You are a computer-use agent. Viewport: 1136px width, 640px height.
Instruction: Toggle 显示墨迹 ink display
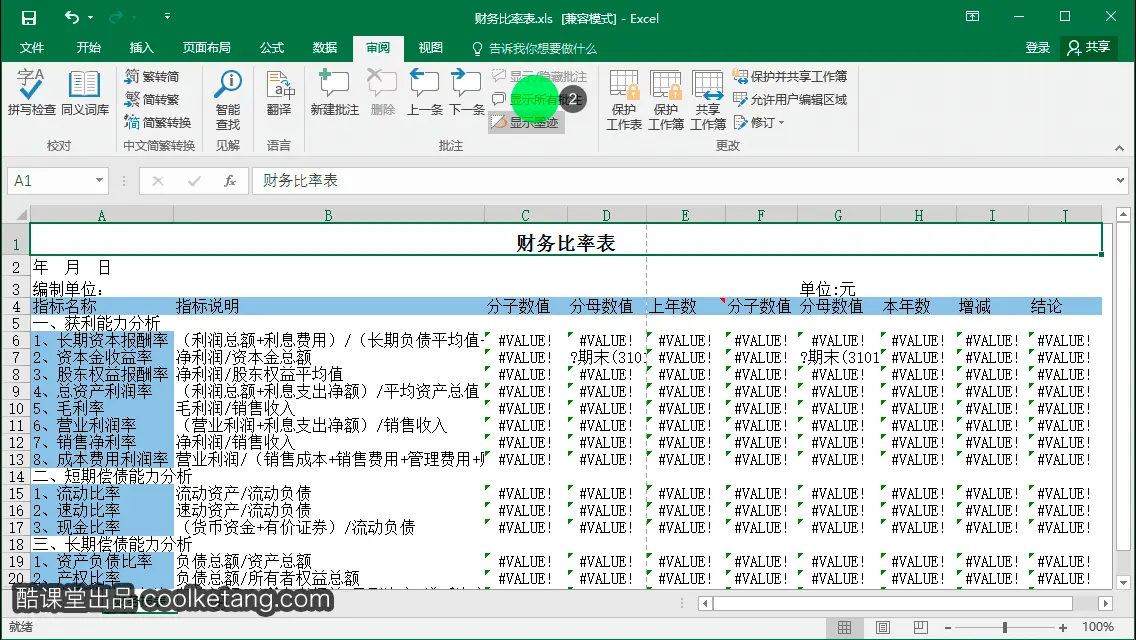526,122
